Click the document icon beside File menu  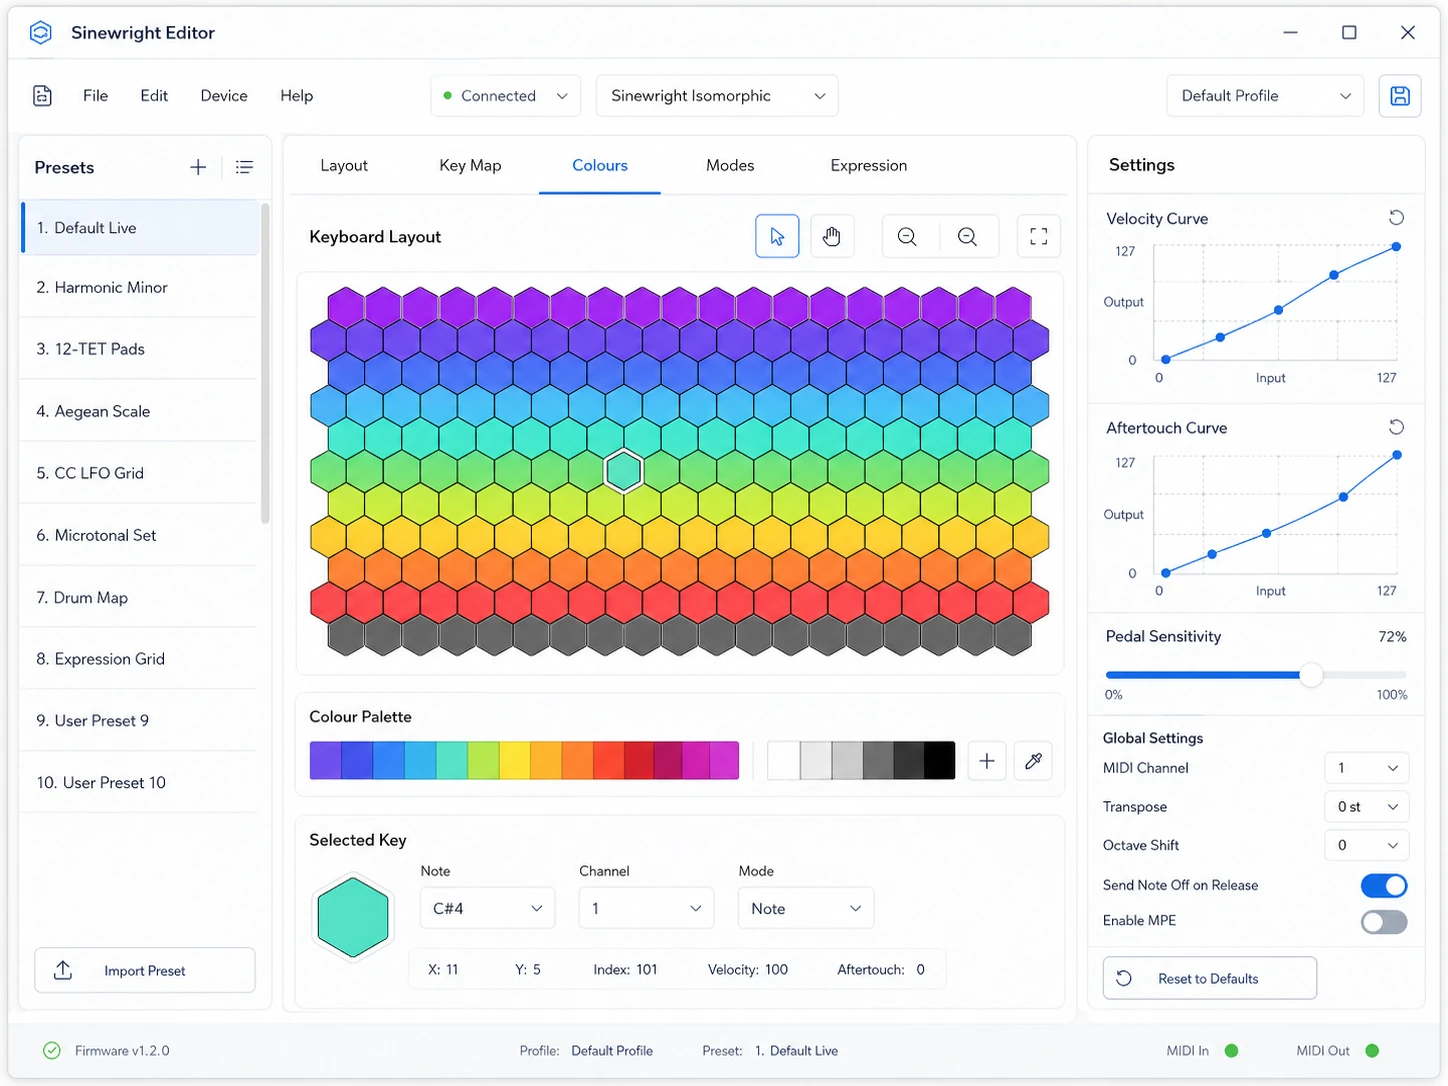click(x=42, y=96)
